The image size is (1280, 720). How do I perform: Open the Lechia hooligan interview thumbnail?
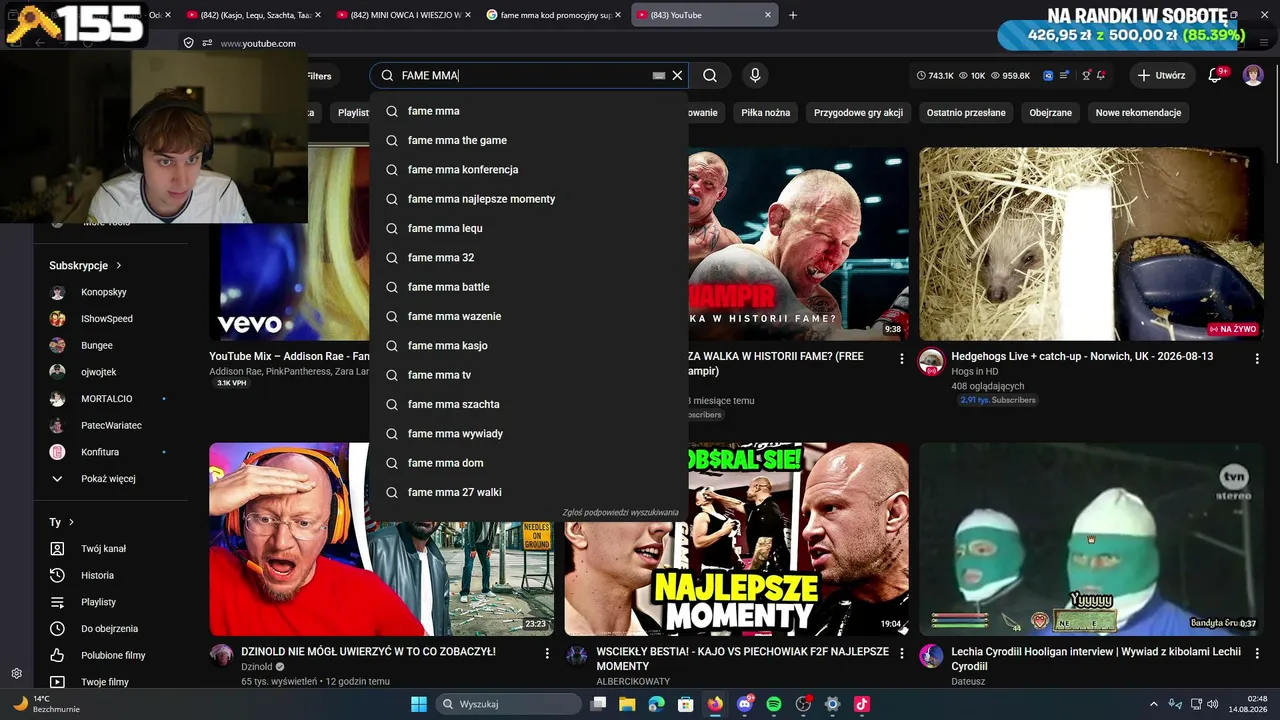[1091, 539]
